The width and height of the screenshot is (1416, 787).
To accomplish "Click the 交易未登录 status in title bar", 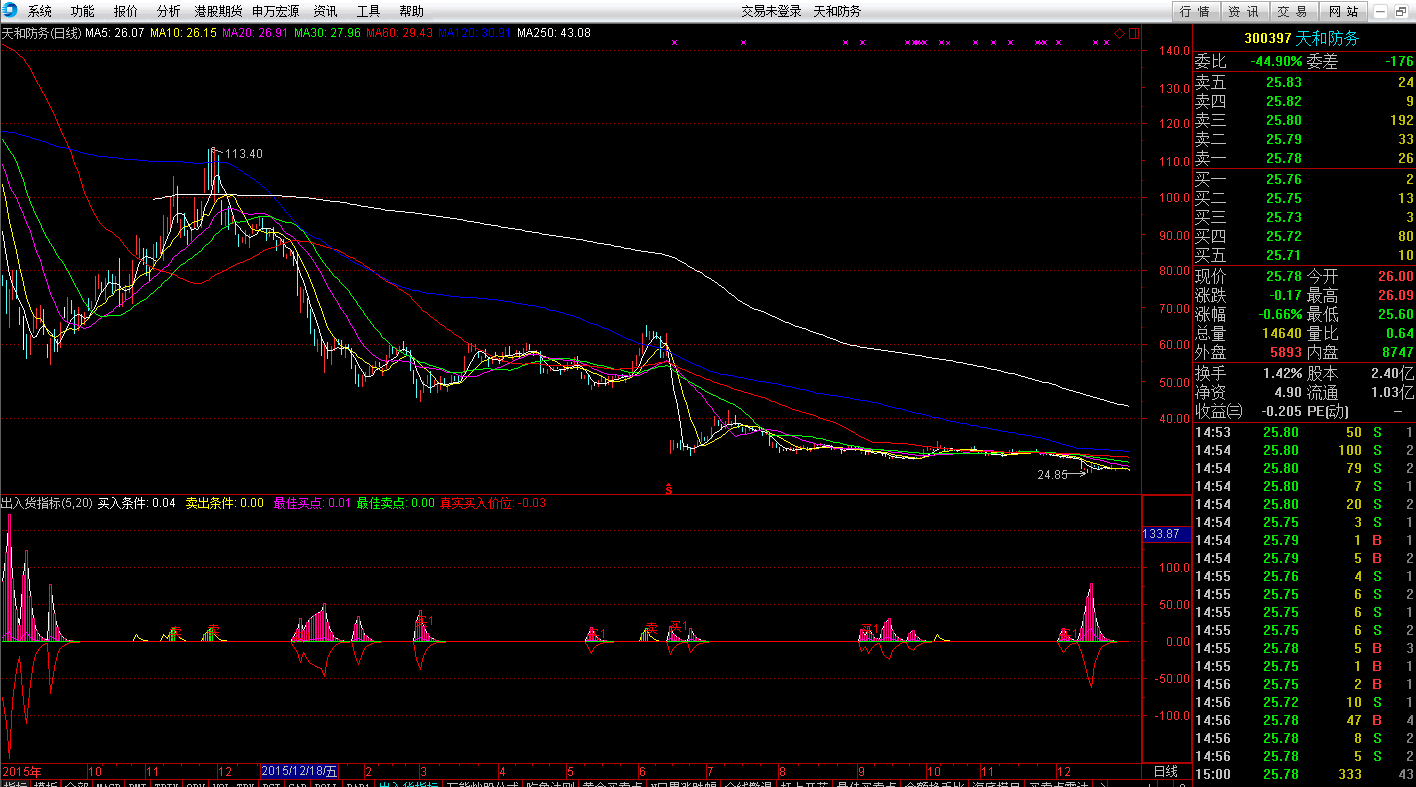I will coord(771,11).
